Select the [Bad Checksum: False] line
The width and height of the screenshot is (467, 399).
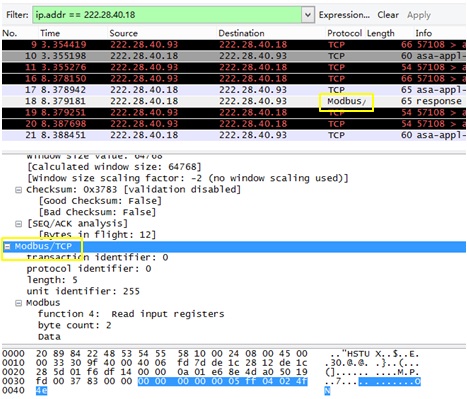click(x=97, y=212)
